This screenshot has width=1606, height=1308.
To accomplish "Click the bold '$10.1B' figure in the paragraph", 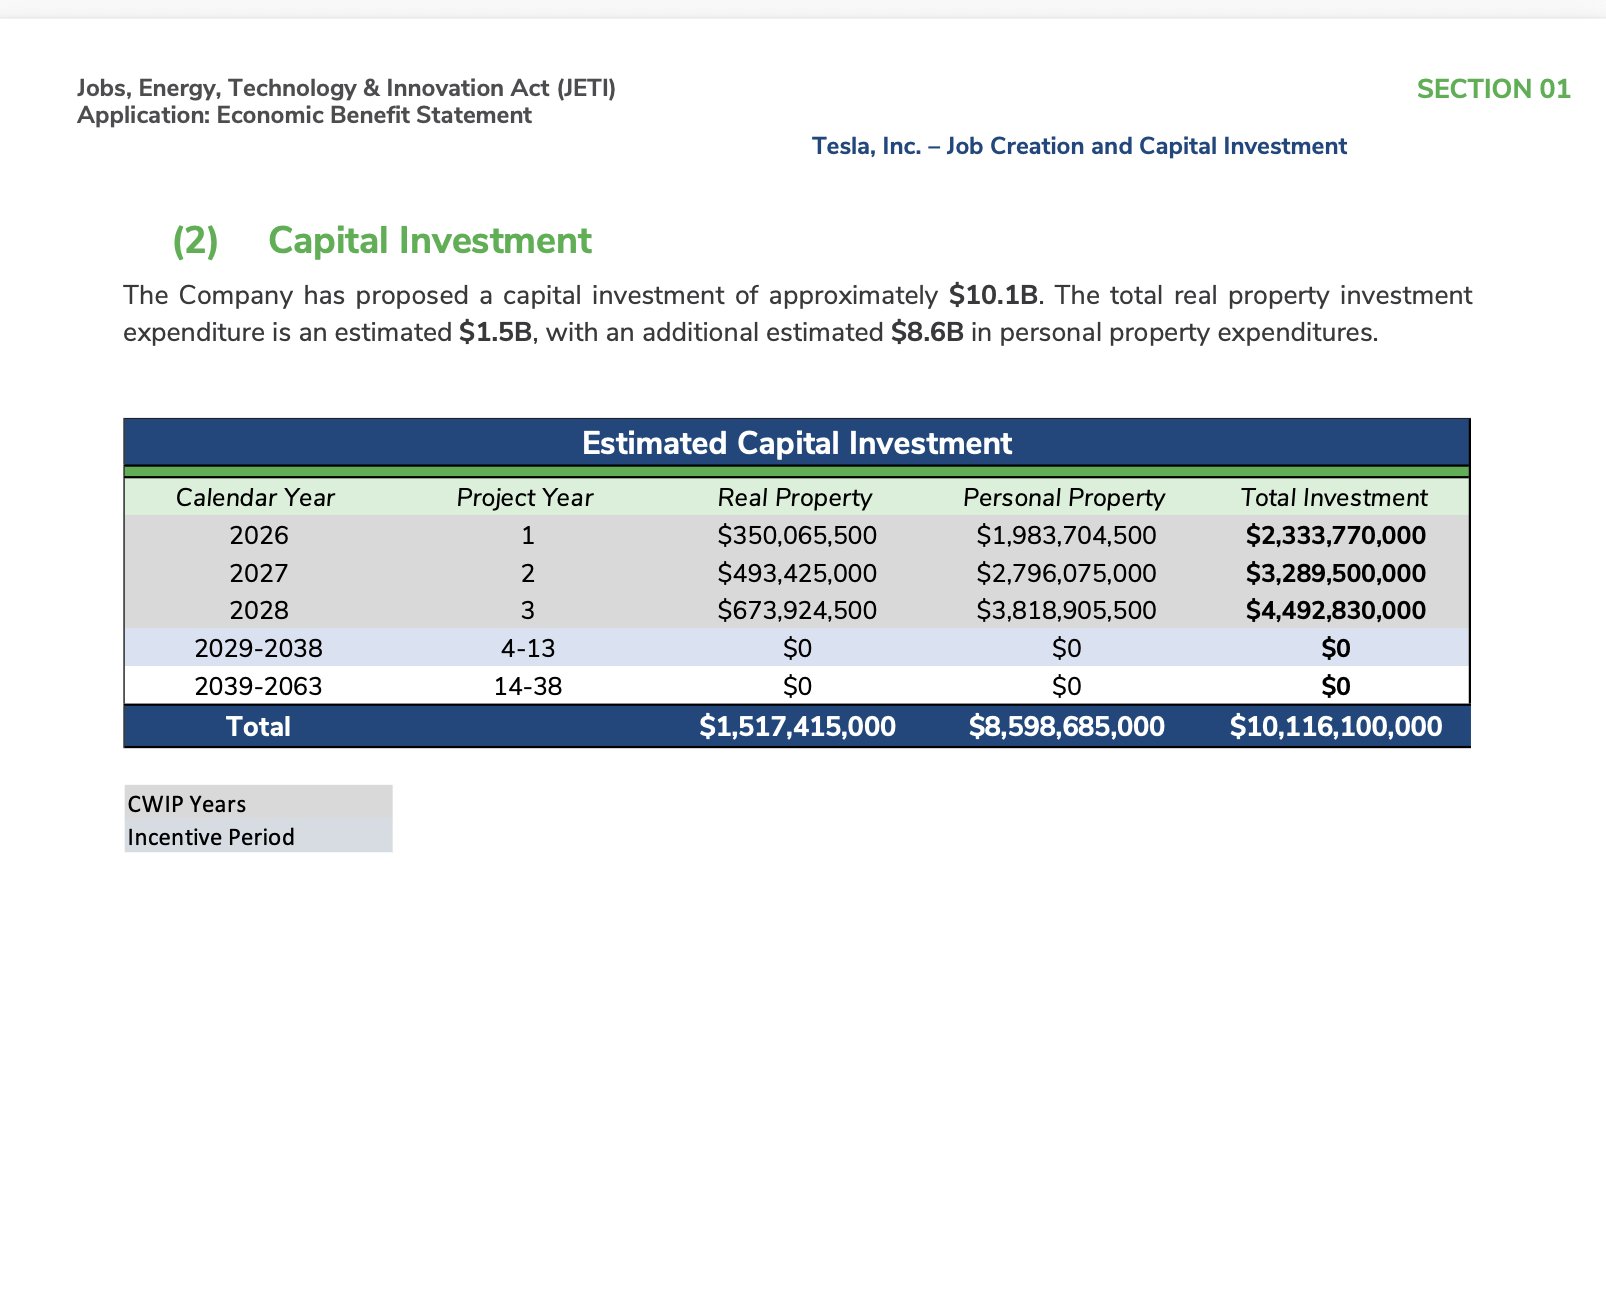I will click(x=993, y=295).
